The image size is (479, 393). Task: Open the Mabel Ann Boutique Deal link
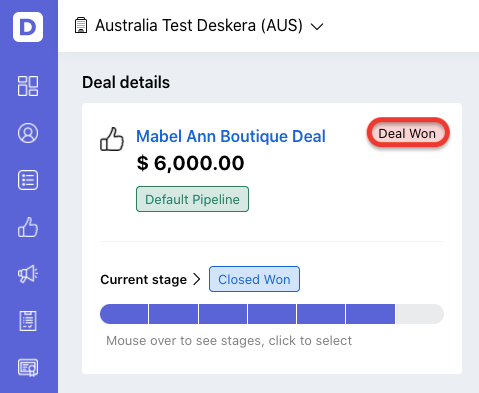click(x=231, y=136)
